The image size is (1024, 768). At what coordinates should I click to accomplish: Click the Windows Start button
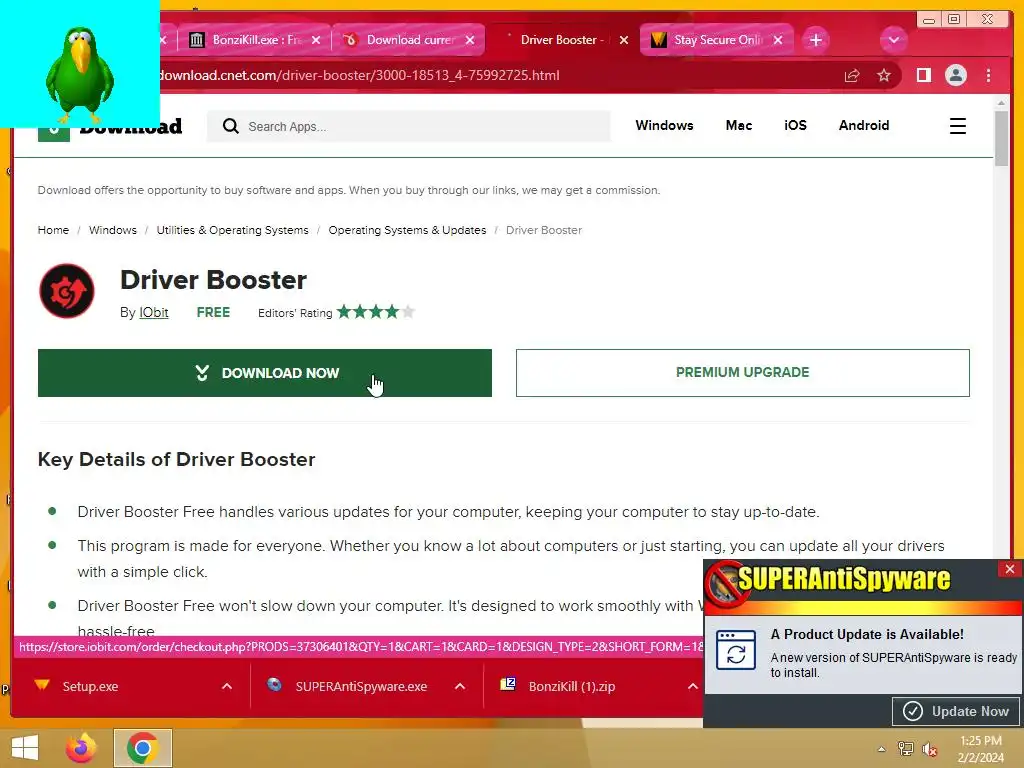click(x=25, y=748)
